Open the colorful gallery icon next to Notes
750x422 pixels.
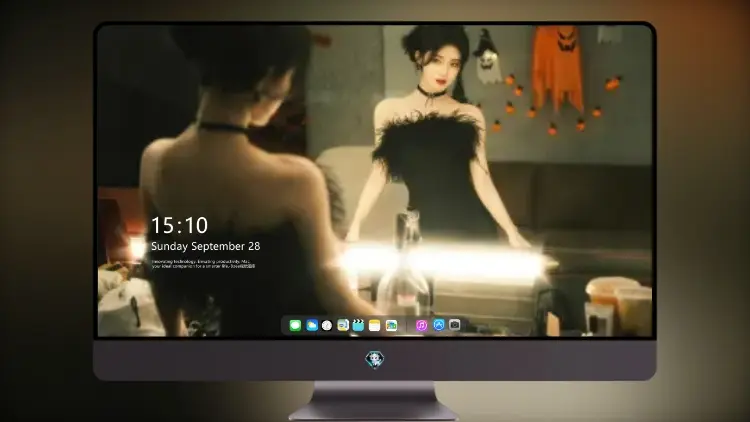(391, 325)
